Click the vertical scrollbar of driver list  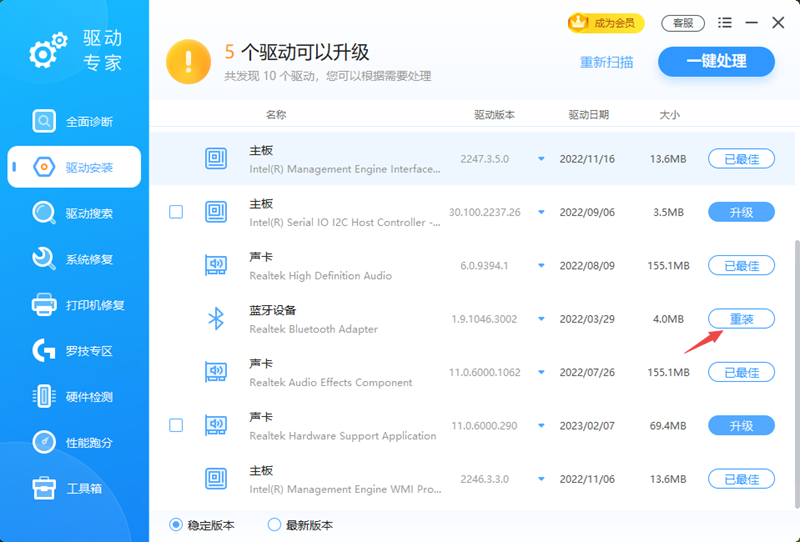[796, 370]
